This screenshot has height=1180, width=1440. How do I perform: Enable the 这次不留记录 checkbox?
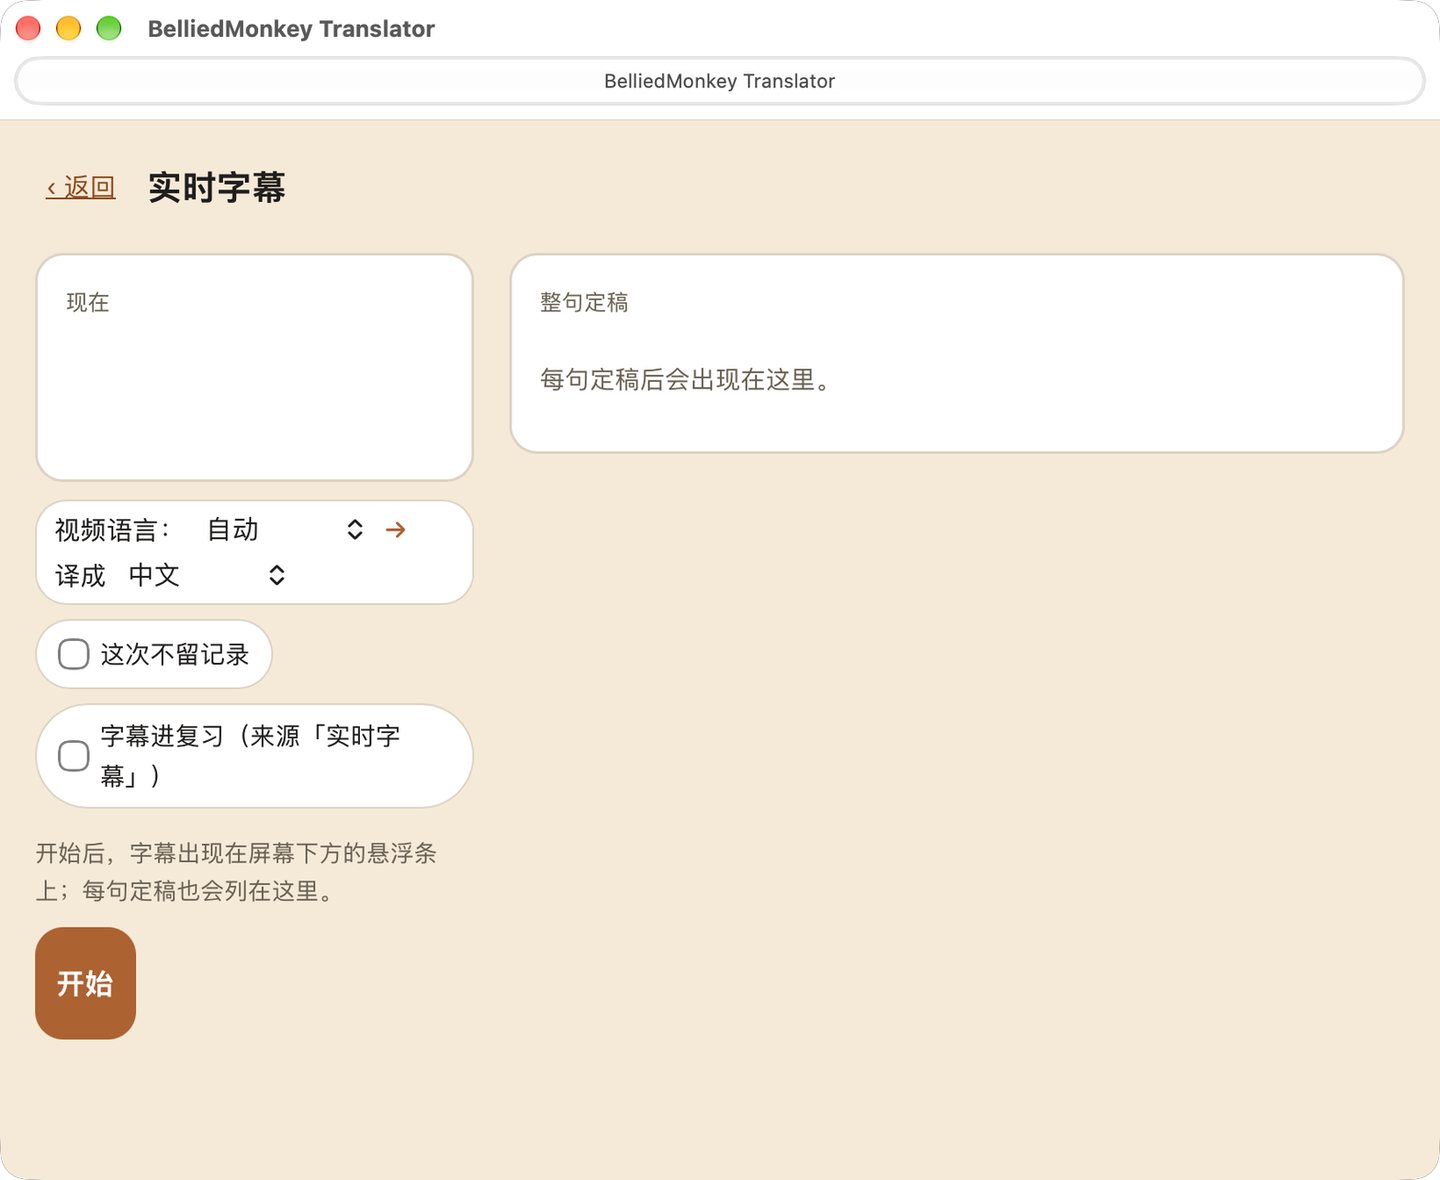point(74,655)
